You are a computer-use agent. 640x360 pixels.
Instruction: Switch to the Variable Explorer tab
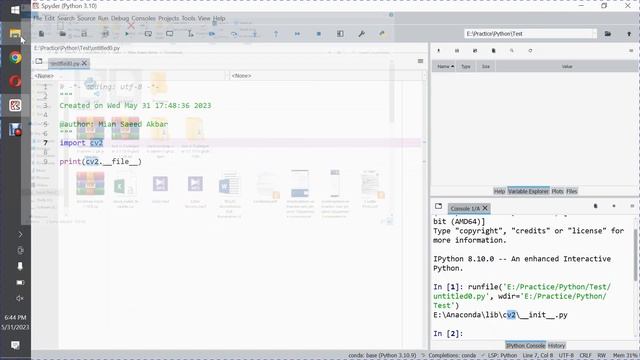528,191
